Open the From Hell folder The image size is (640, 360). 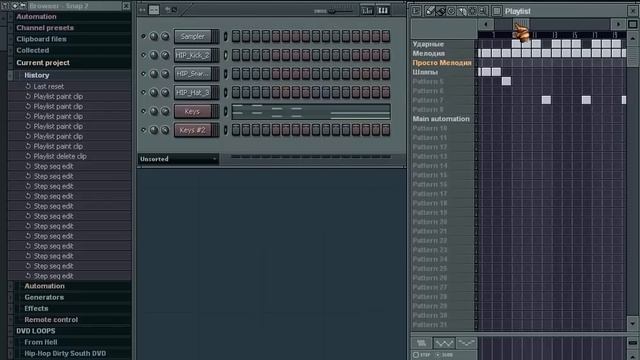point(40,342)
